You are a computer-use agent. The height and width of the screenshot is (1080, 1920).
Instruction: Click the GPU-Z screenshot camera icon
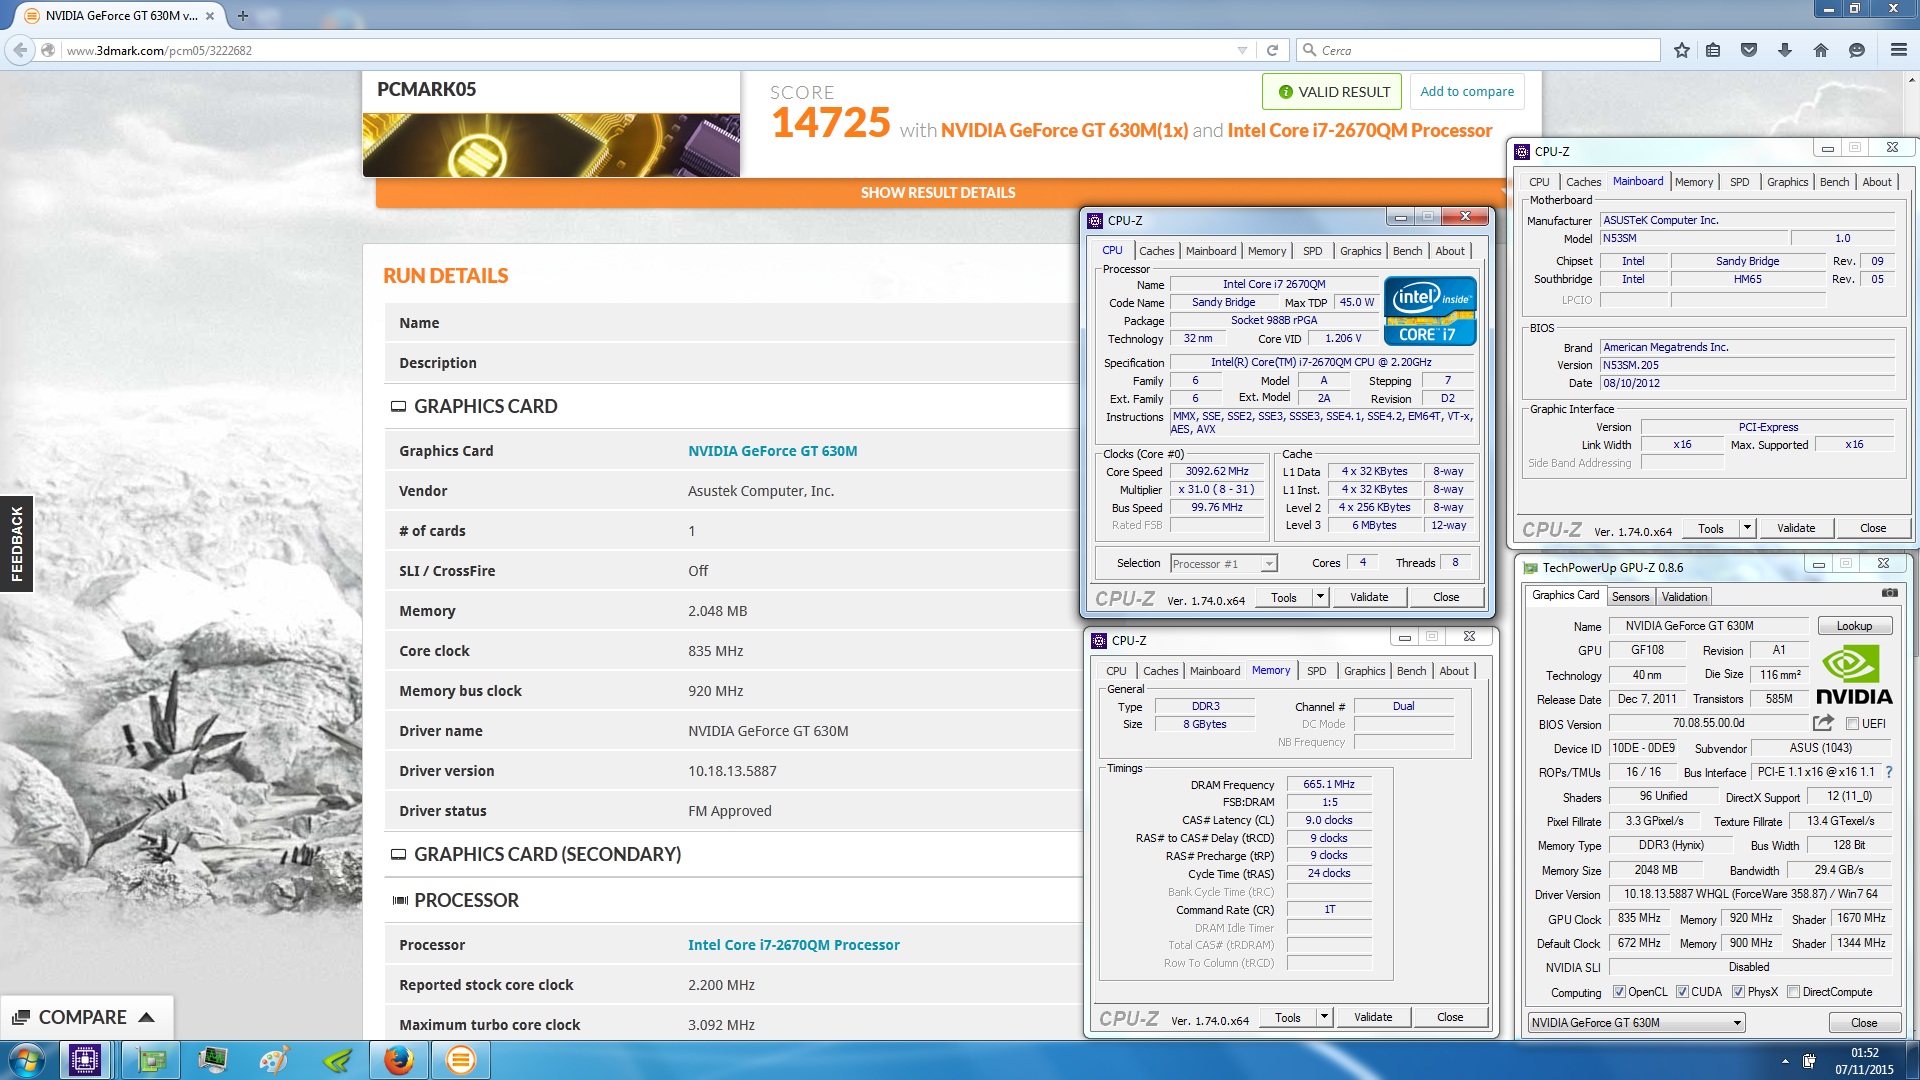coord(1889,593)
